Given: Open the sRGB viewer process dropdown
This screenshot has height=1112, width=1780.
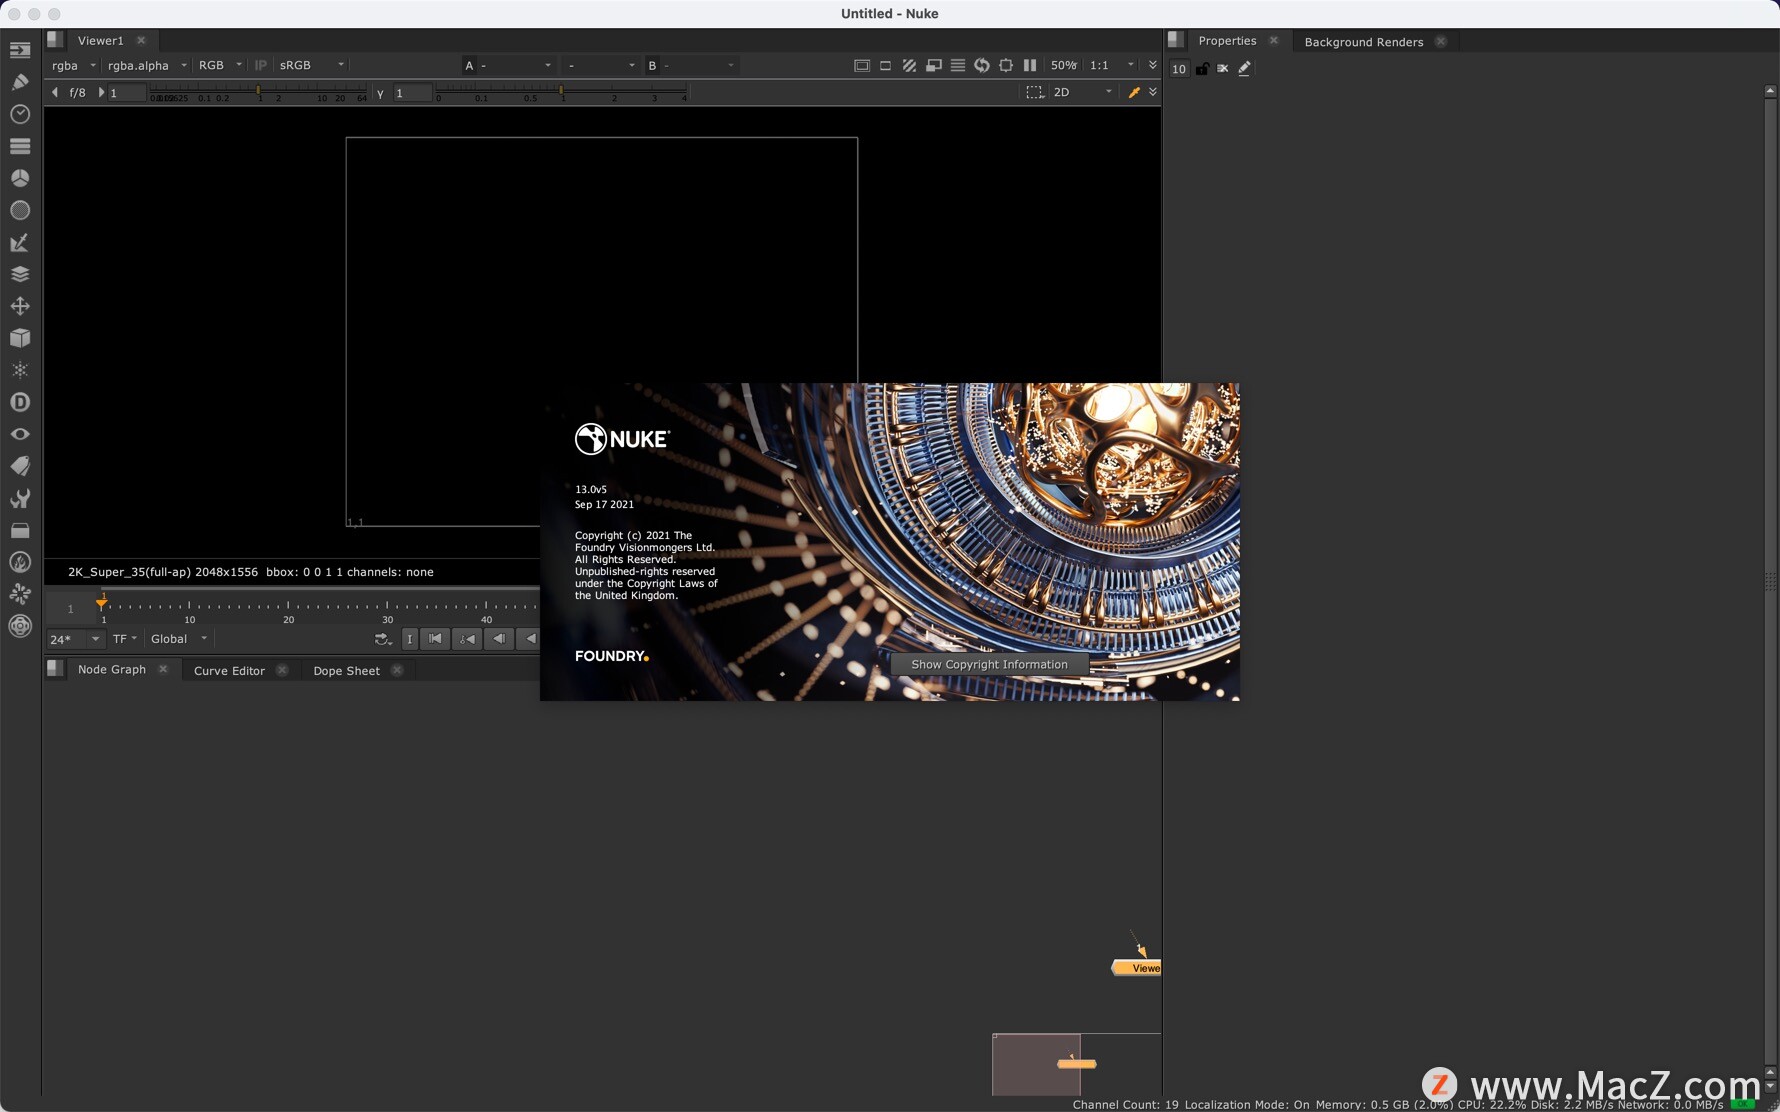Looking at the screenshot, I should pos(311,65).
